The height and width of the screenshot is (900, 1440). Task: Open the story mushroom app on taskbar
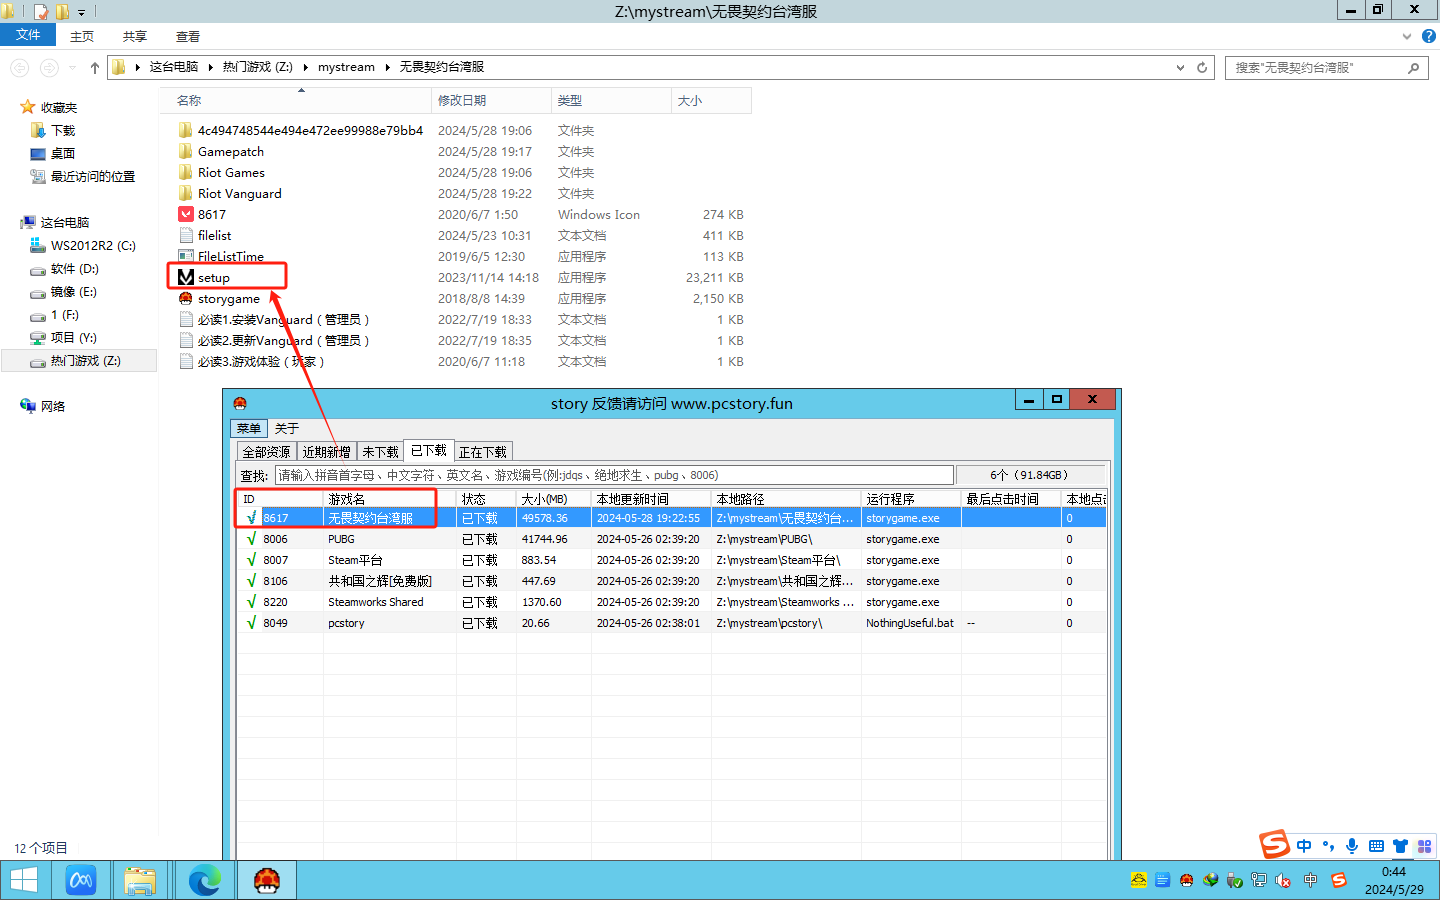click(266, 880)
